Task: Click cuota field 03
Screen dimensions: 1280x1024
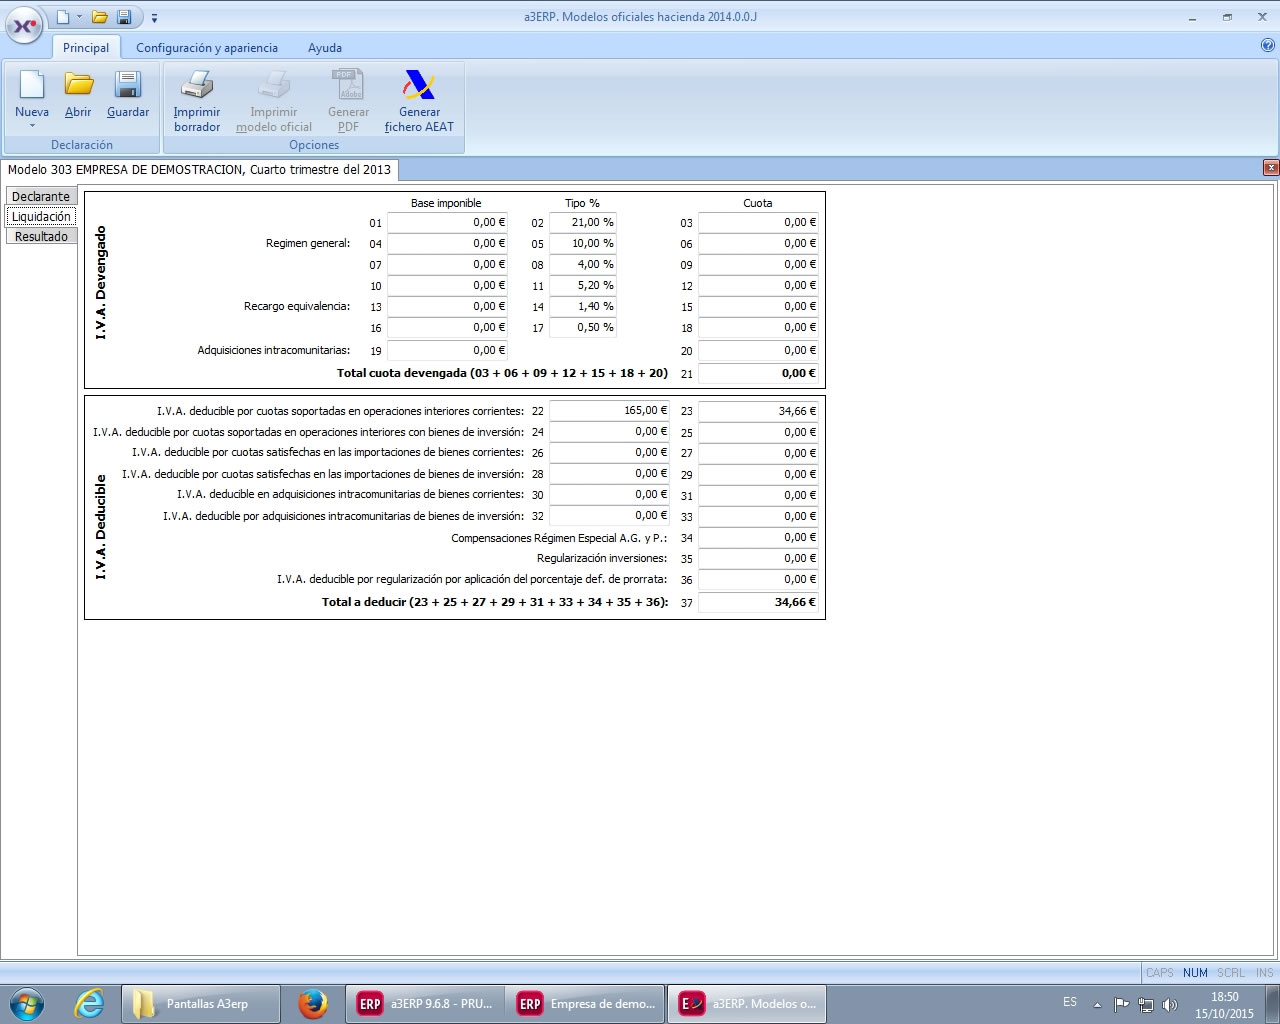Action: (x=758, y=222)
